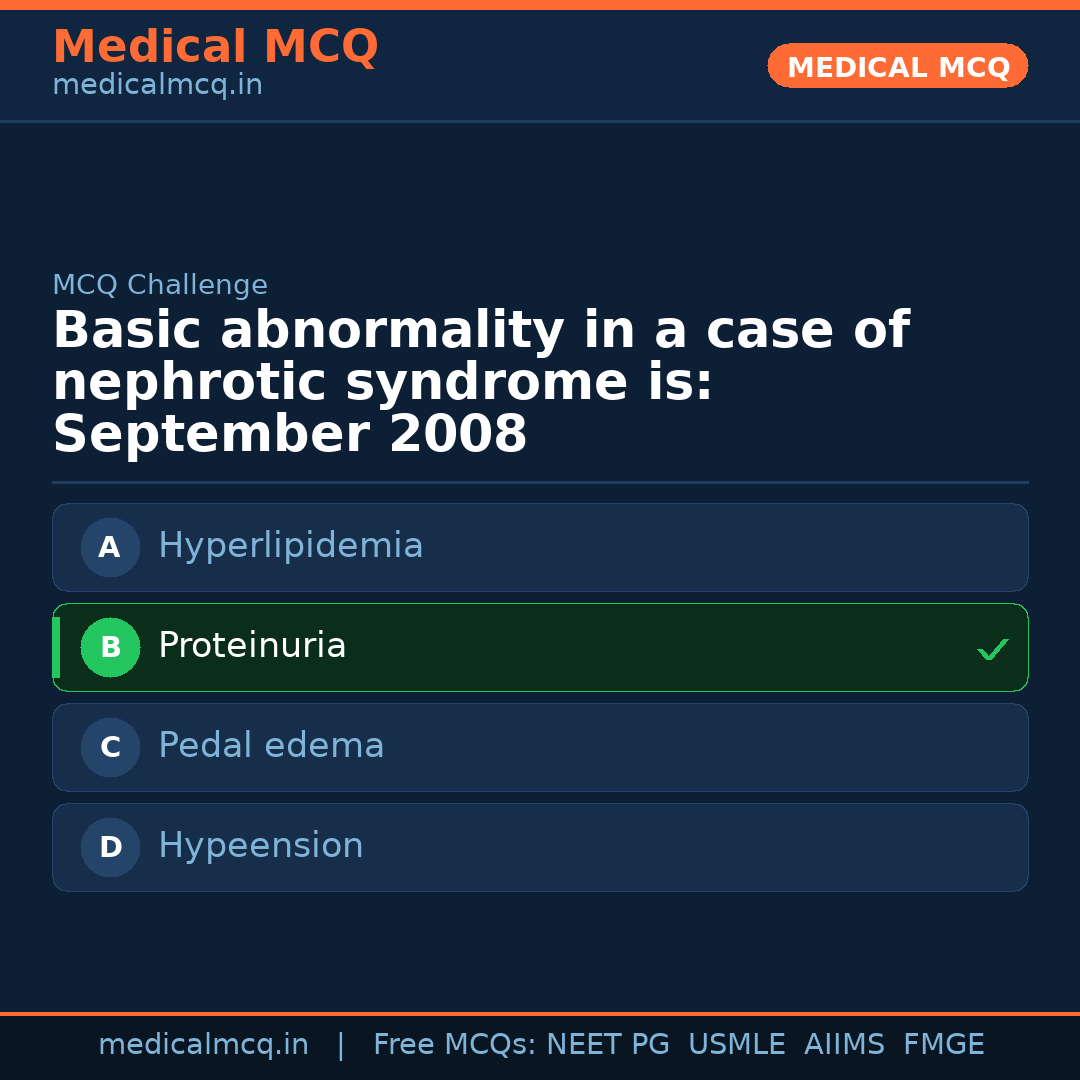The image size is (1080, 1080).
Task: Click FMGE in the footer
Action: (944, 1045)
